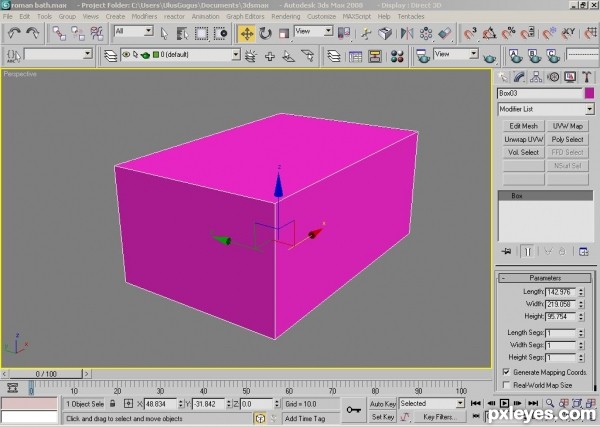Click the UVW Map modifier button
600x427 pixels.
click(x=567, y=126)
